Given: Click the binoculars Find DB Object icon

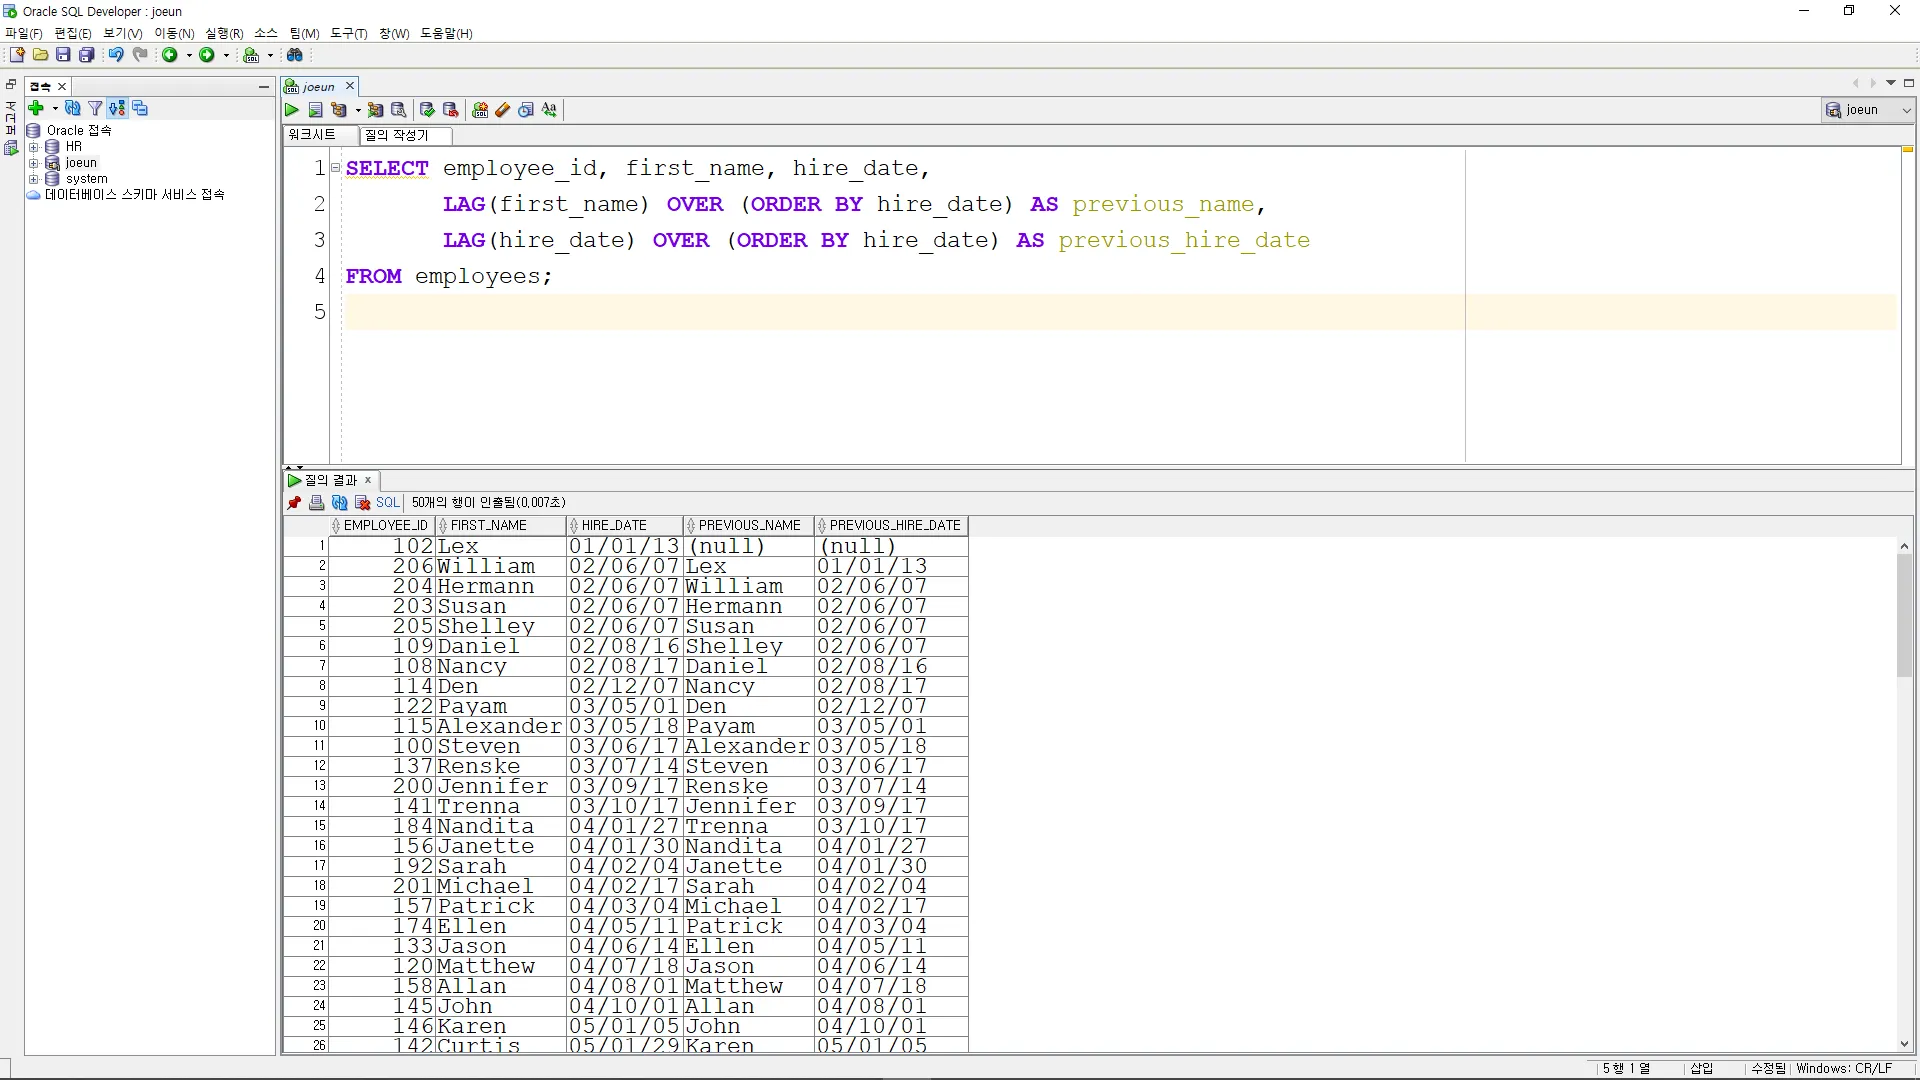Looking at the screenshot, I should tap(295, 55).
